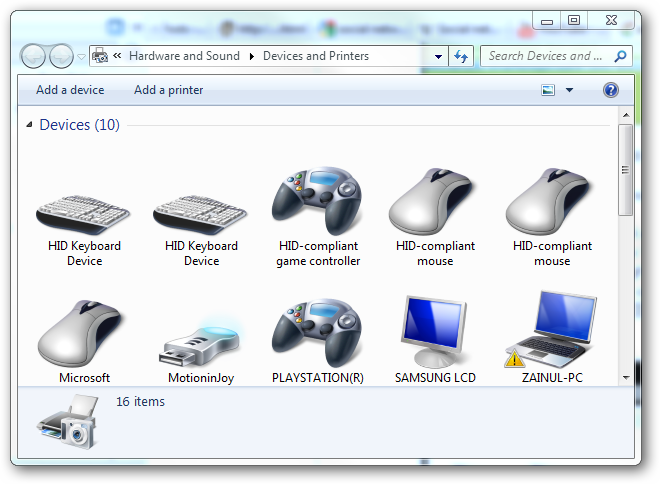This screenshot has width=660, height=484.
Task: Click the view options picture icon
Action: pos(548,90)
